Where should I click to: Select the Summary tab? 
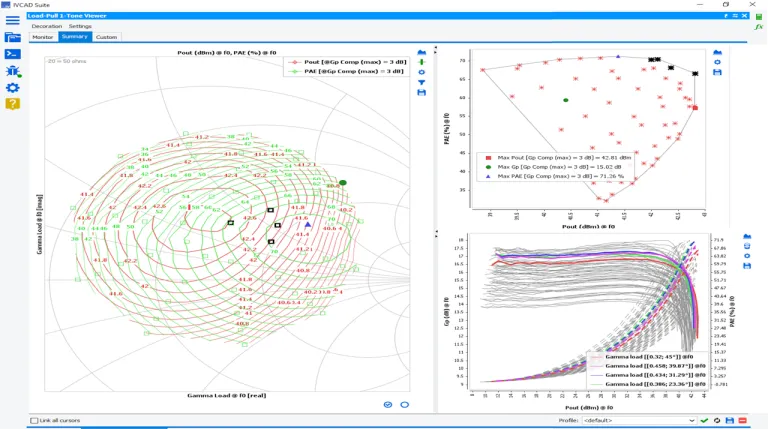click(74, 37)
